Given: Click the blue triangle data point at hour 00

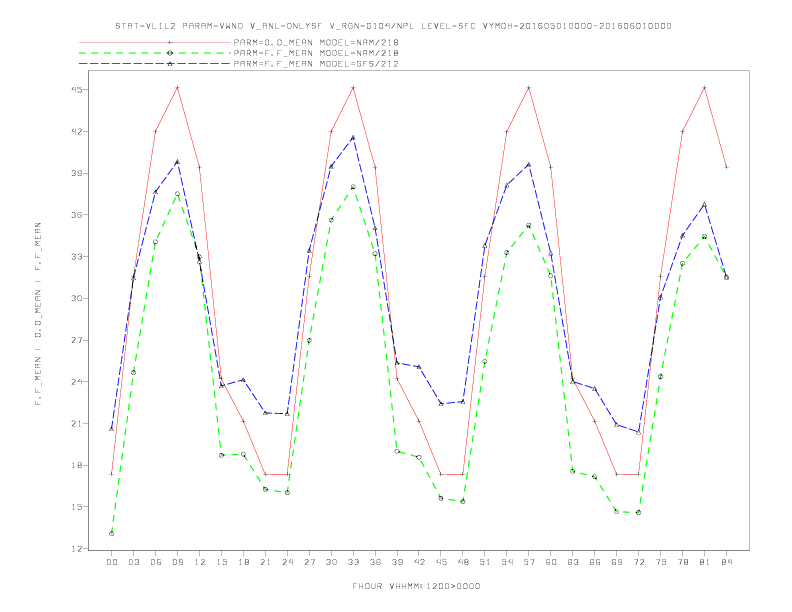Looking at the screenshot, I should (x=112, y=429).
